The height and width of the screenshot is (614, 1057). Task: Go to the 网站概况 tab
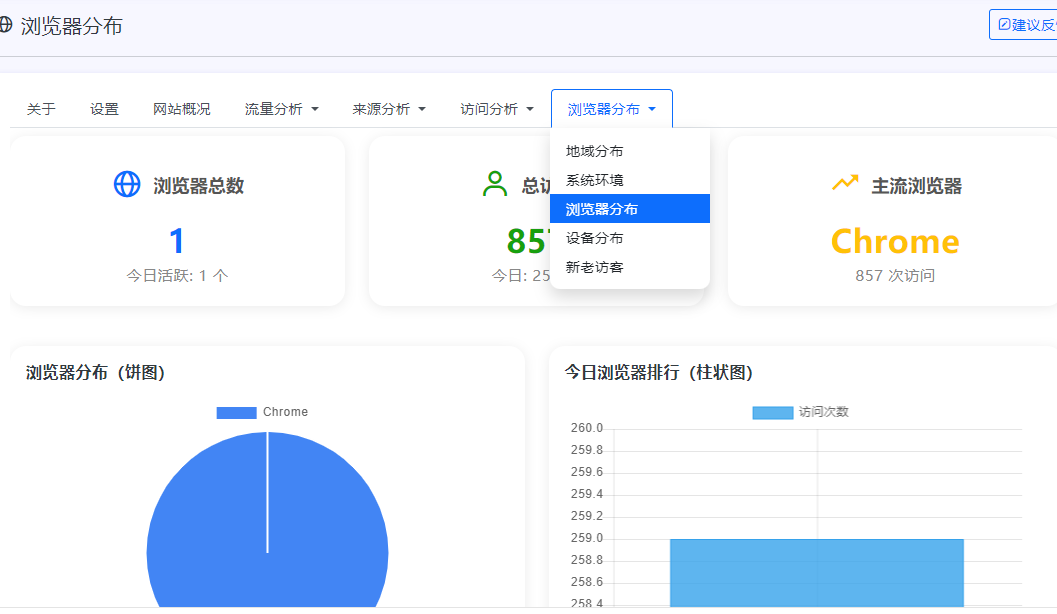tap(181, 109)
